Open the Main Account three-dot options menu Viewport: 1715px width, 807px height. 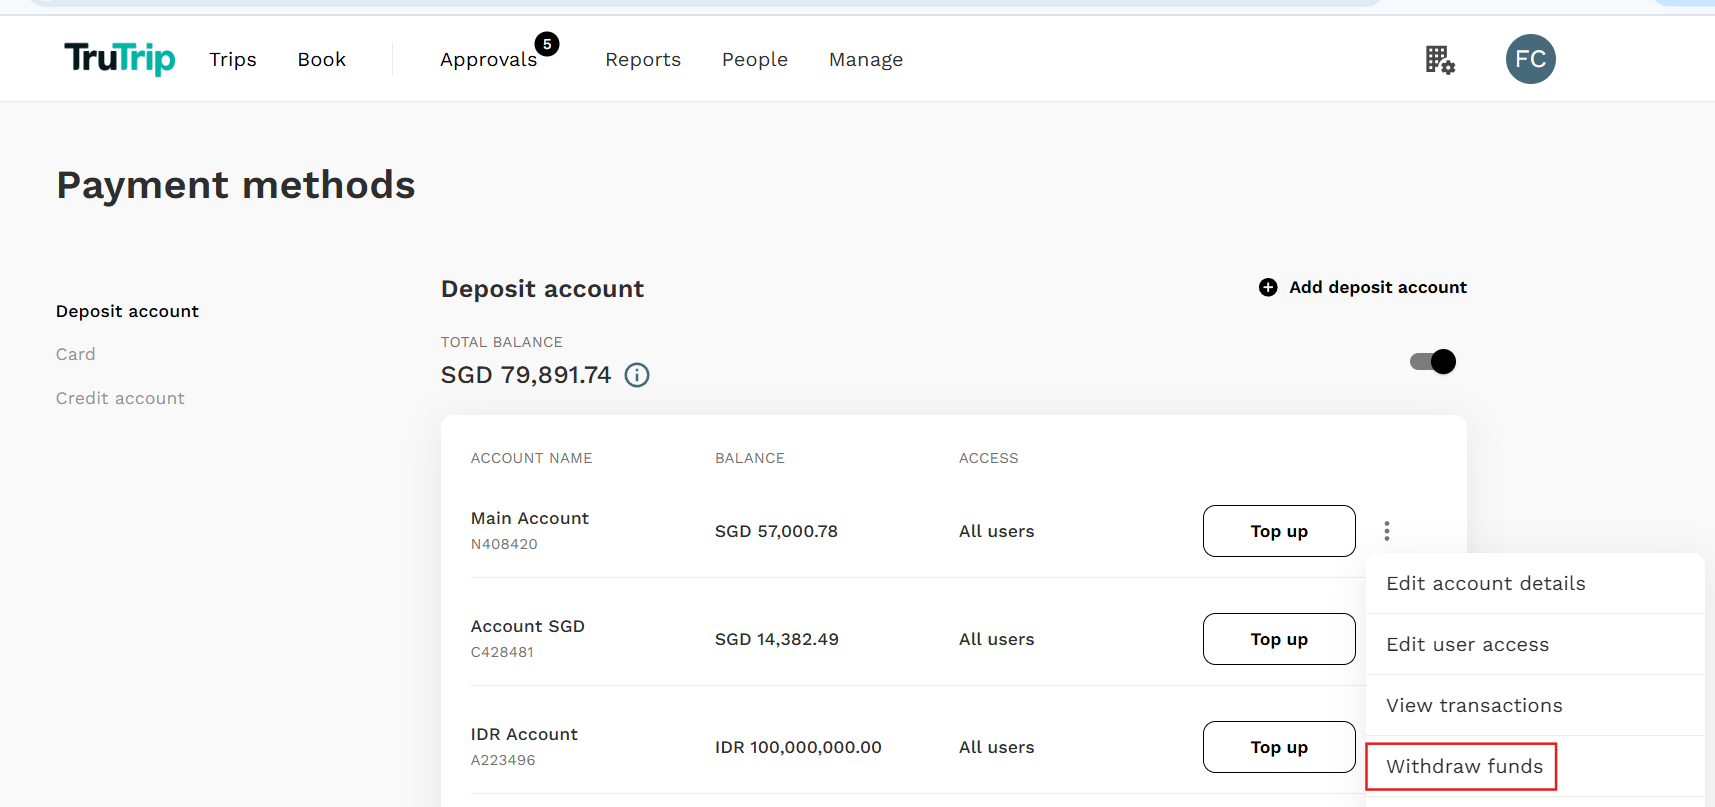coord(1387,531)
